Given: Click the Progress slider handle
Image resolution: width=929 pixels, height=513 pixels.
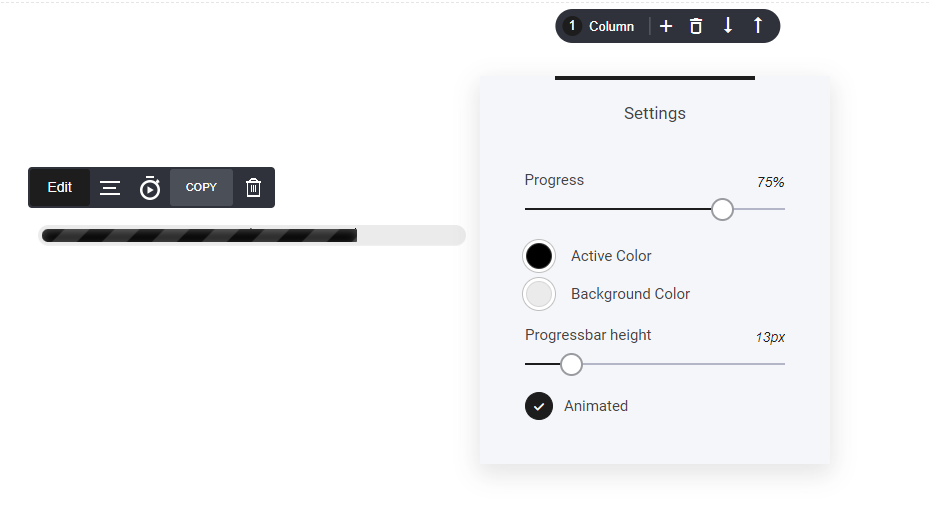Looking at the screenshot, I should coord(722,209).
